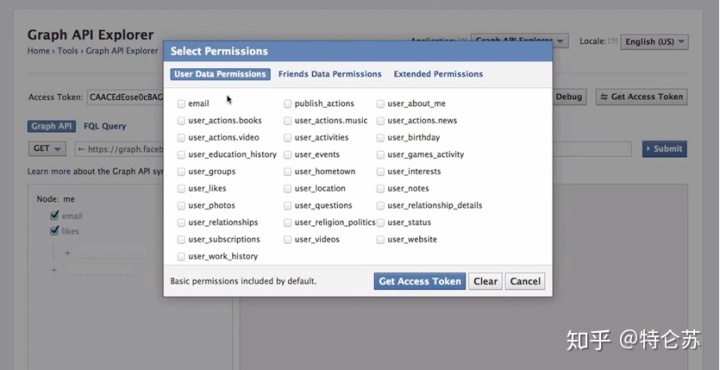This screenshot has height=370, width=720.
Task: Check the user_questions checkbox
Action: click(287, 206)
